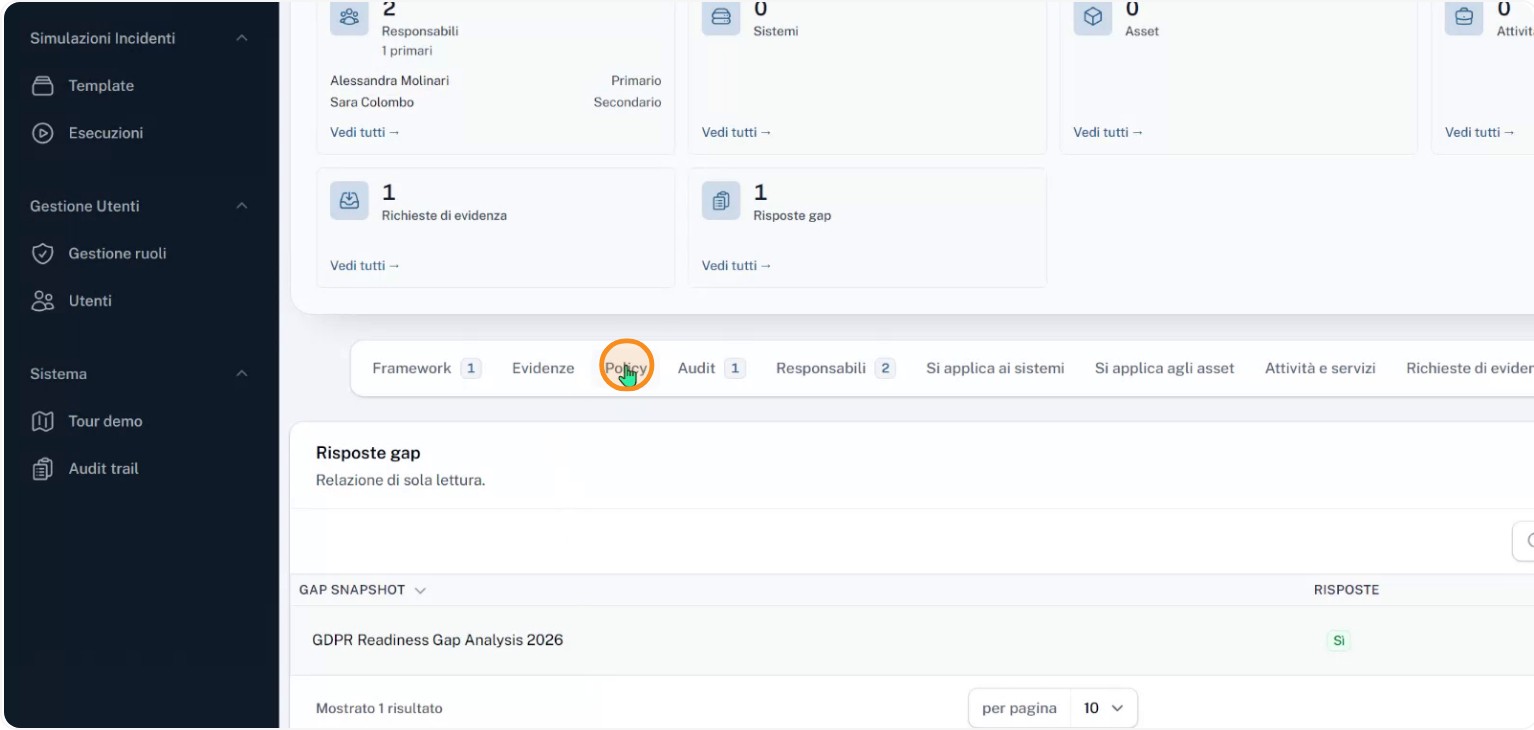Image resolution: width=1534 pixels, height=730 pixels.
Task: Click the Mostrato 1 risultato text
Action: [379, 708]
